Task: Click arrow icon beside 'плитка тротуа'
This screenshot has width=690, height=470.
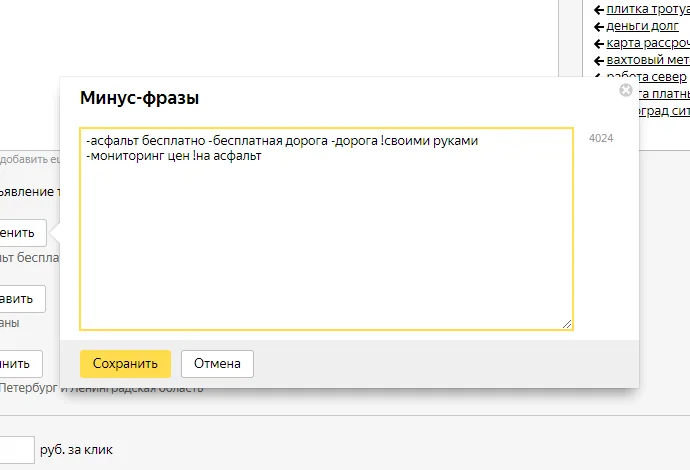Action: tap(598, 10)
